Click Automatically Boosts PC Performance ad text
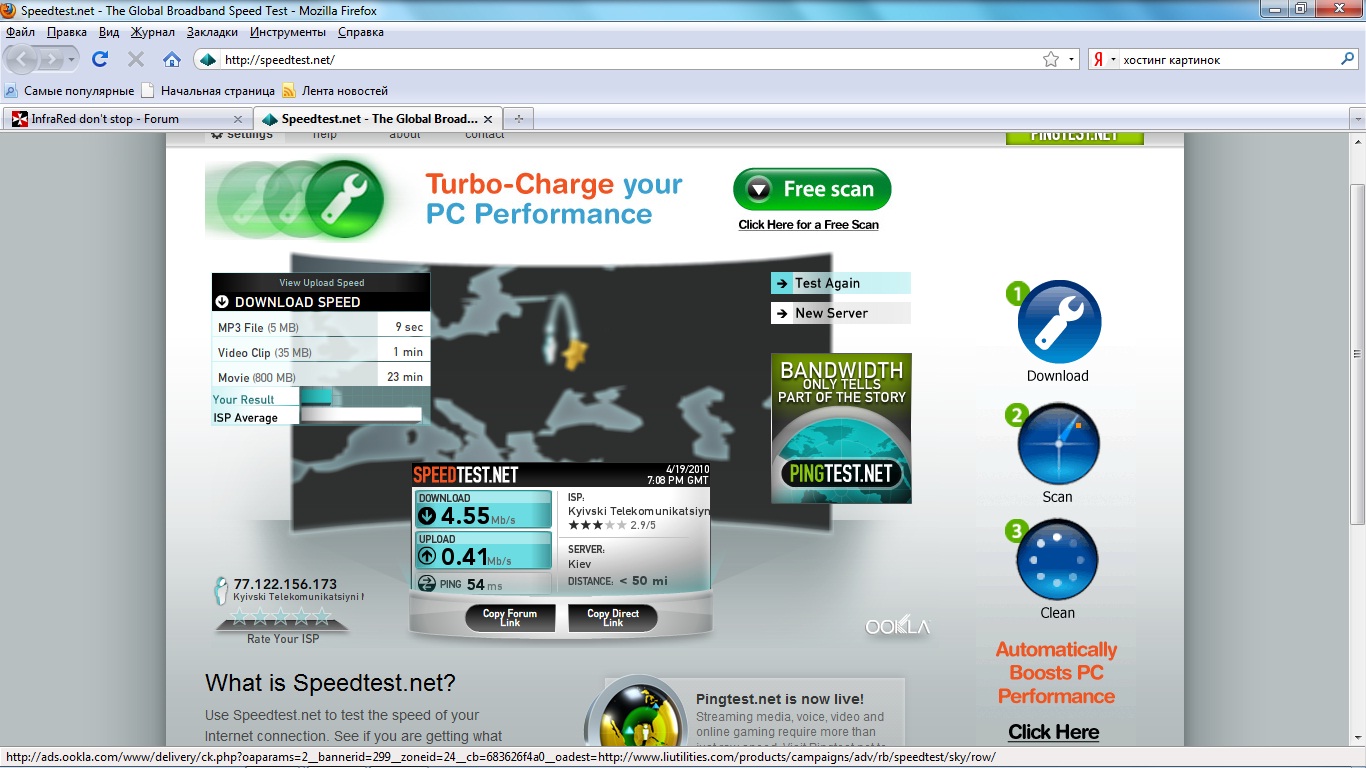This screenshot has height=768, width=1366. coord(1056,673)
